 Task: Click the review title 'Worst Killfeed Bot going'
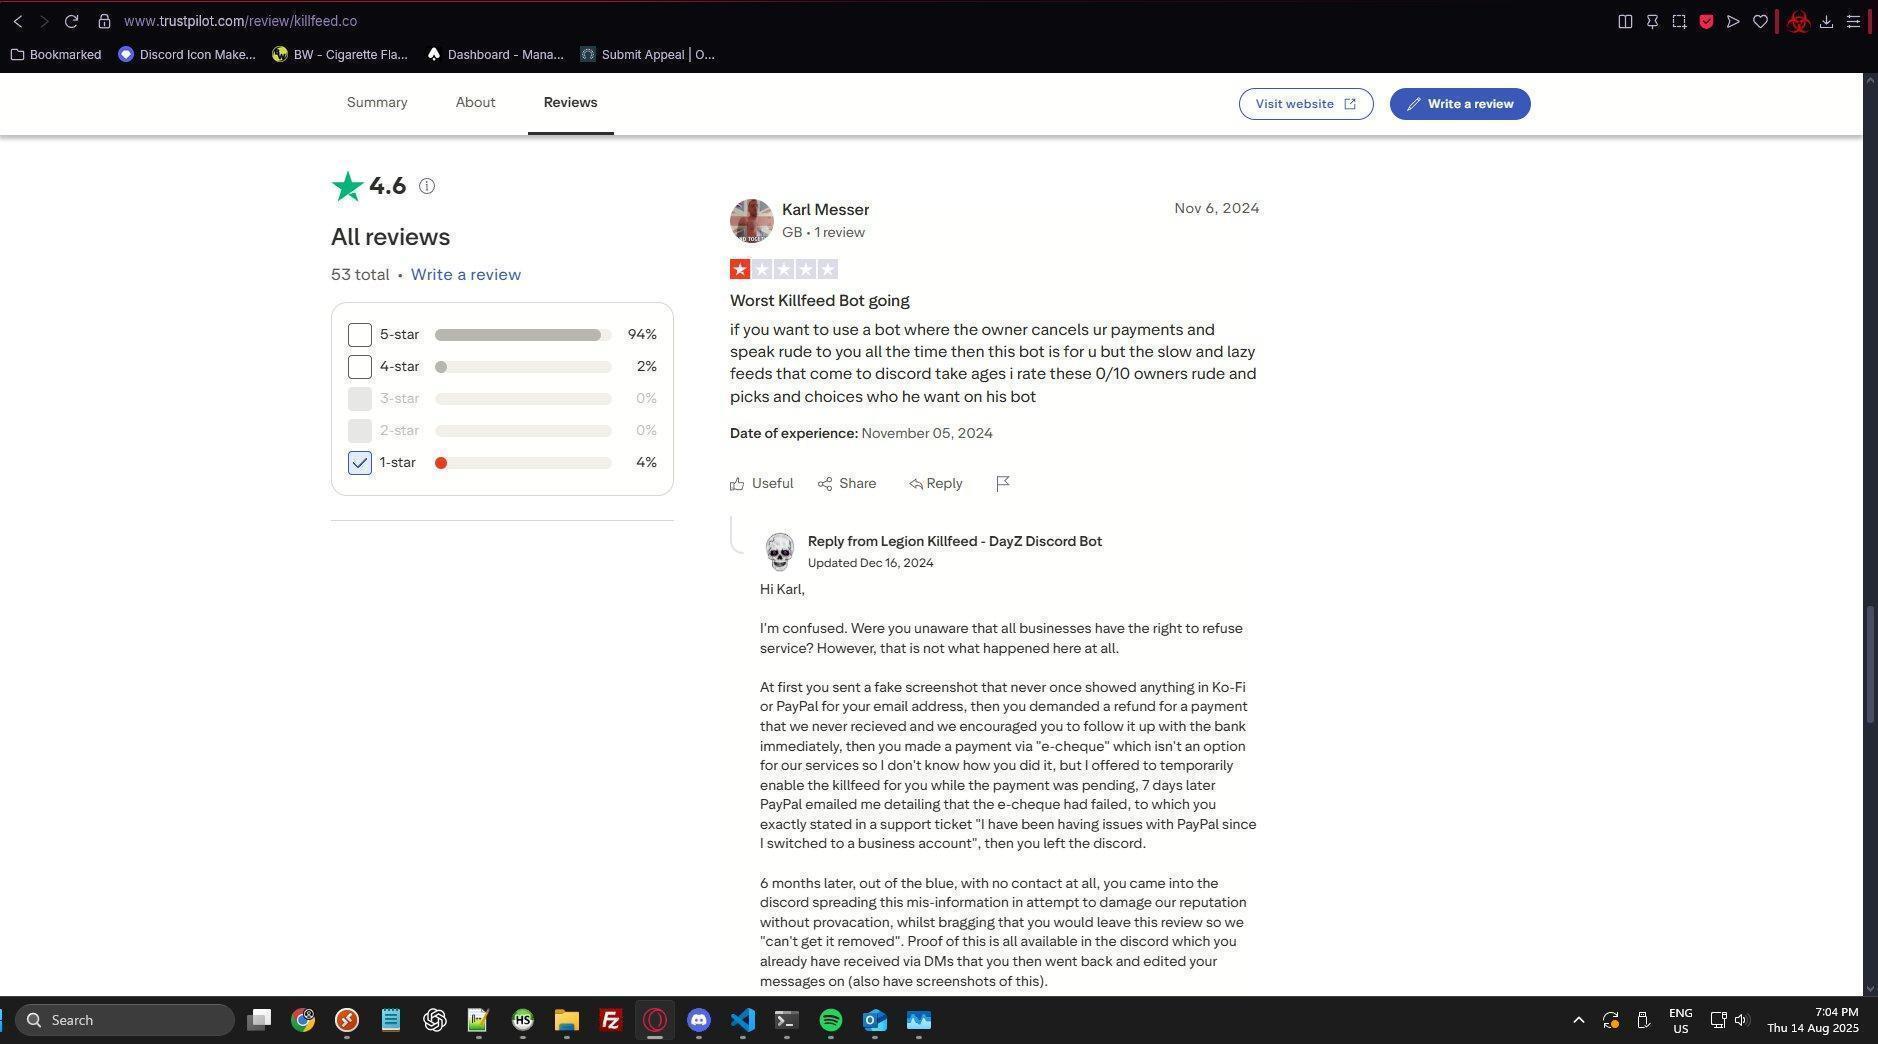point(820,301)
